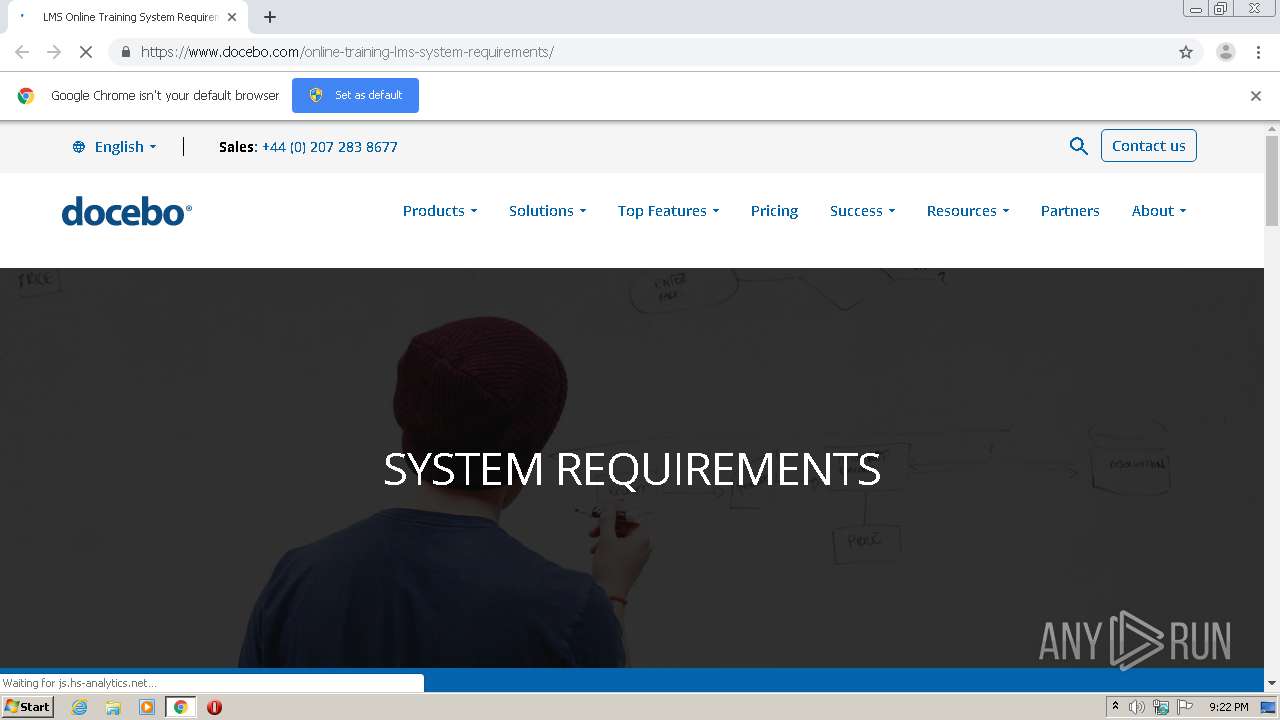Show hidden tray icons arrow

pyautogui.click(x=1115, y=707)
